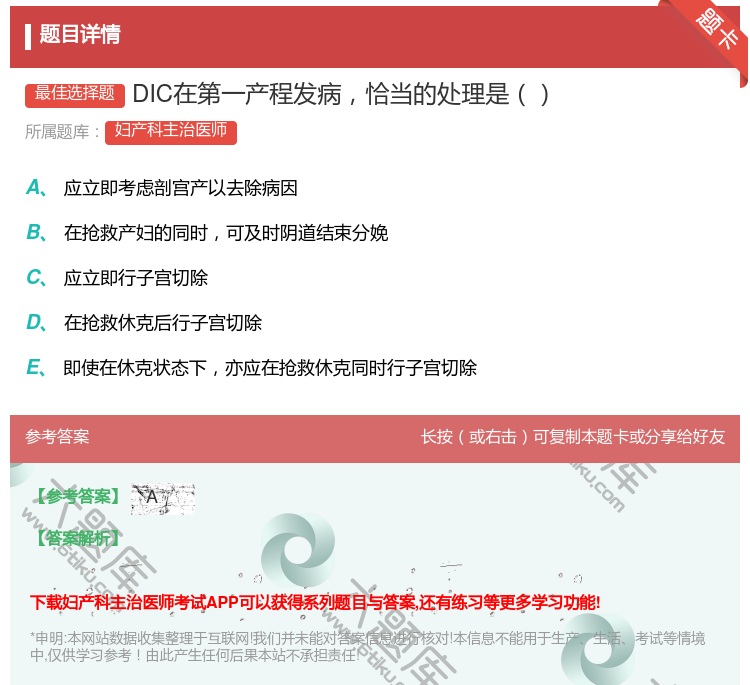Click the 长按（或右击）可复制本题卡 hint text
The height and width of the screenshot is (685, 750).
click(573, 437)
